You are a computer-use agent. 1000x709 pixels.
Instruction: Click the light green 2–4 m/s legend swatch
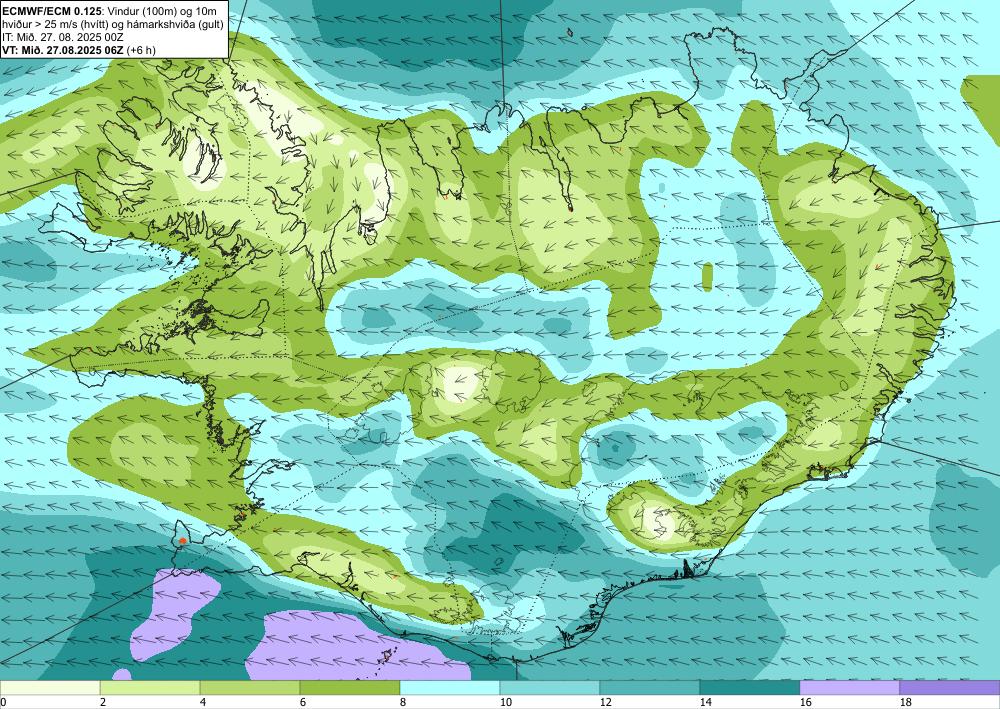coord(150,687)
